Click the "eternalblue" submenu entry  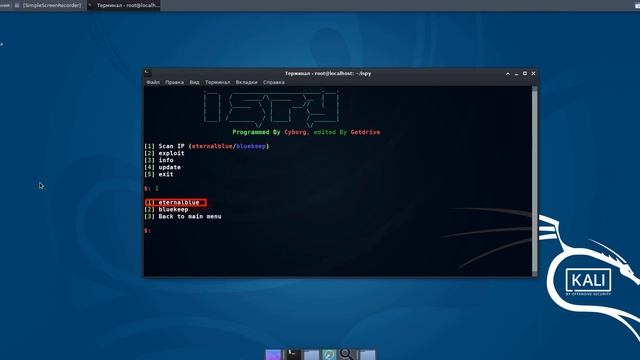coord(176,202)
